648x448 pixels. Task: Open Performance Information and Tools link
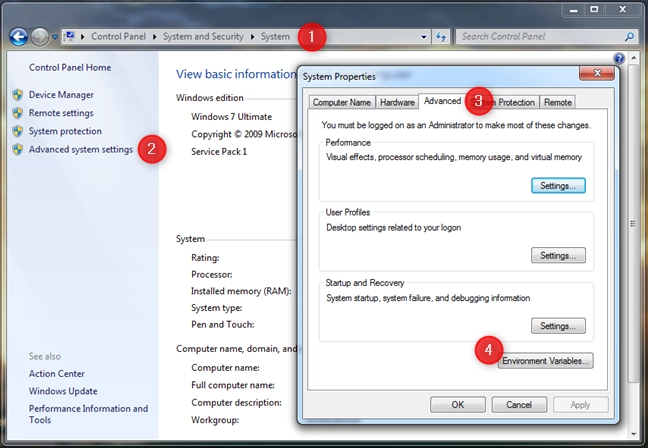click(x=88, y=414)
